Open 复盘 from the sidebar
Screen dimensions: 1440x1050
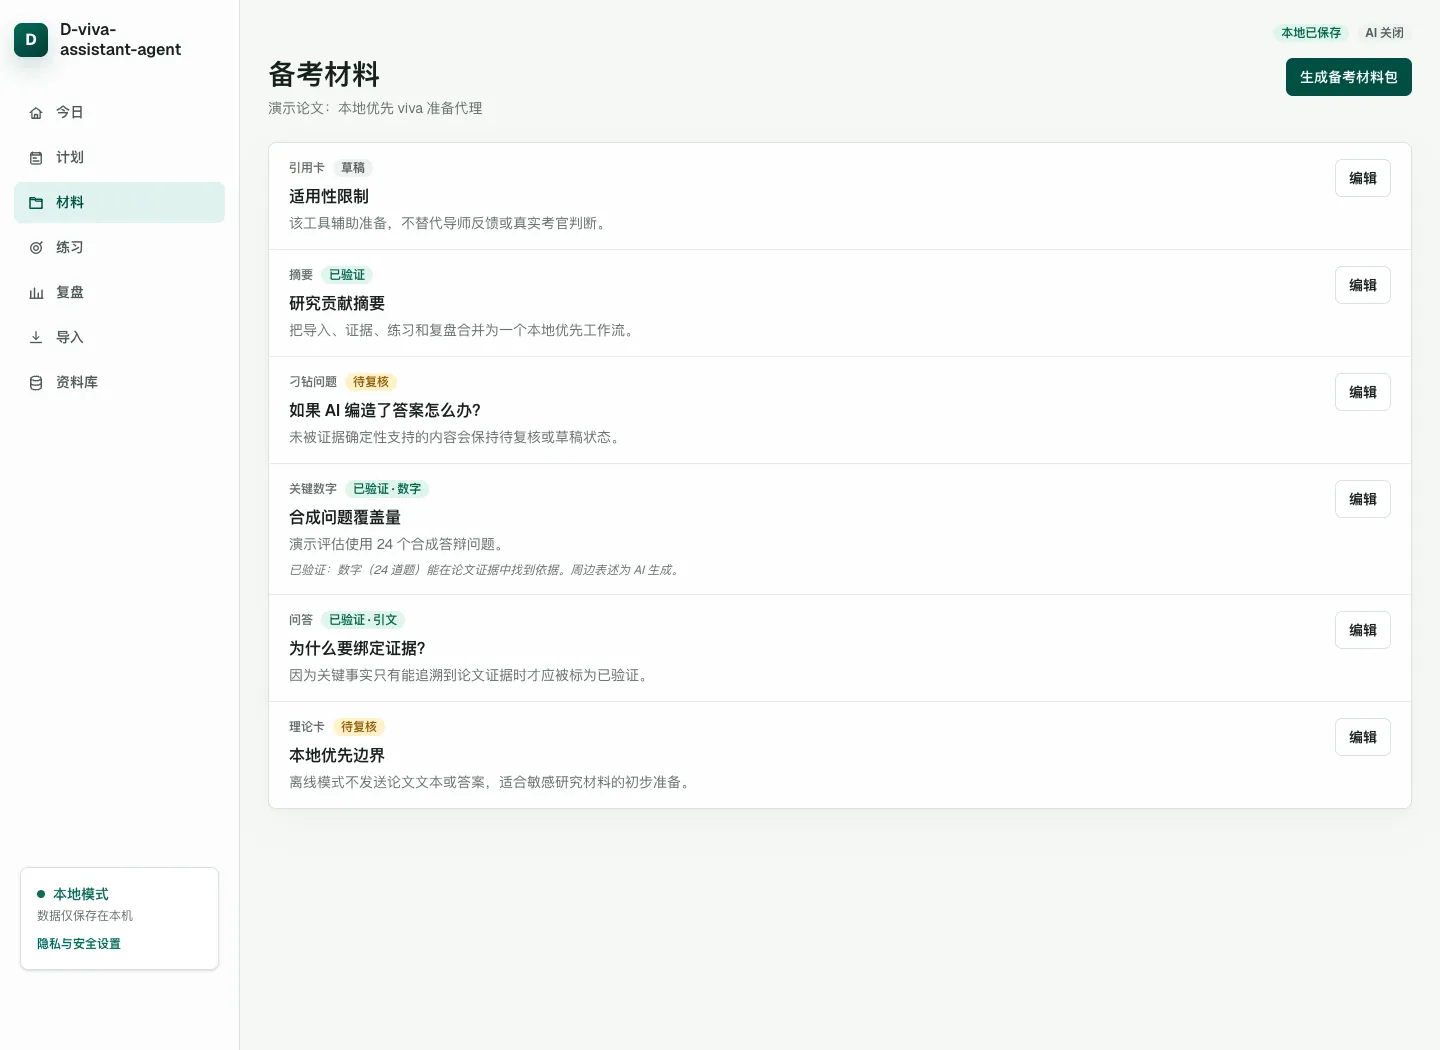119,292
